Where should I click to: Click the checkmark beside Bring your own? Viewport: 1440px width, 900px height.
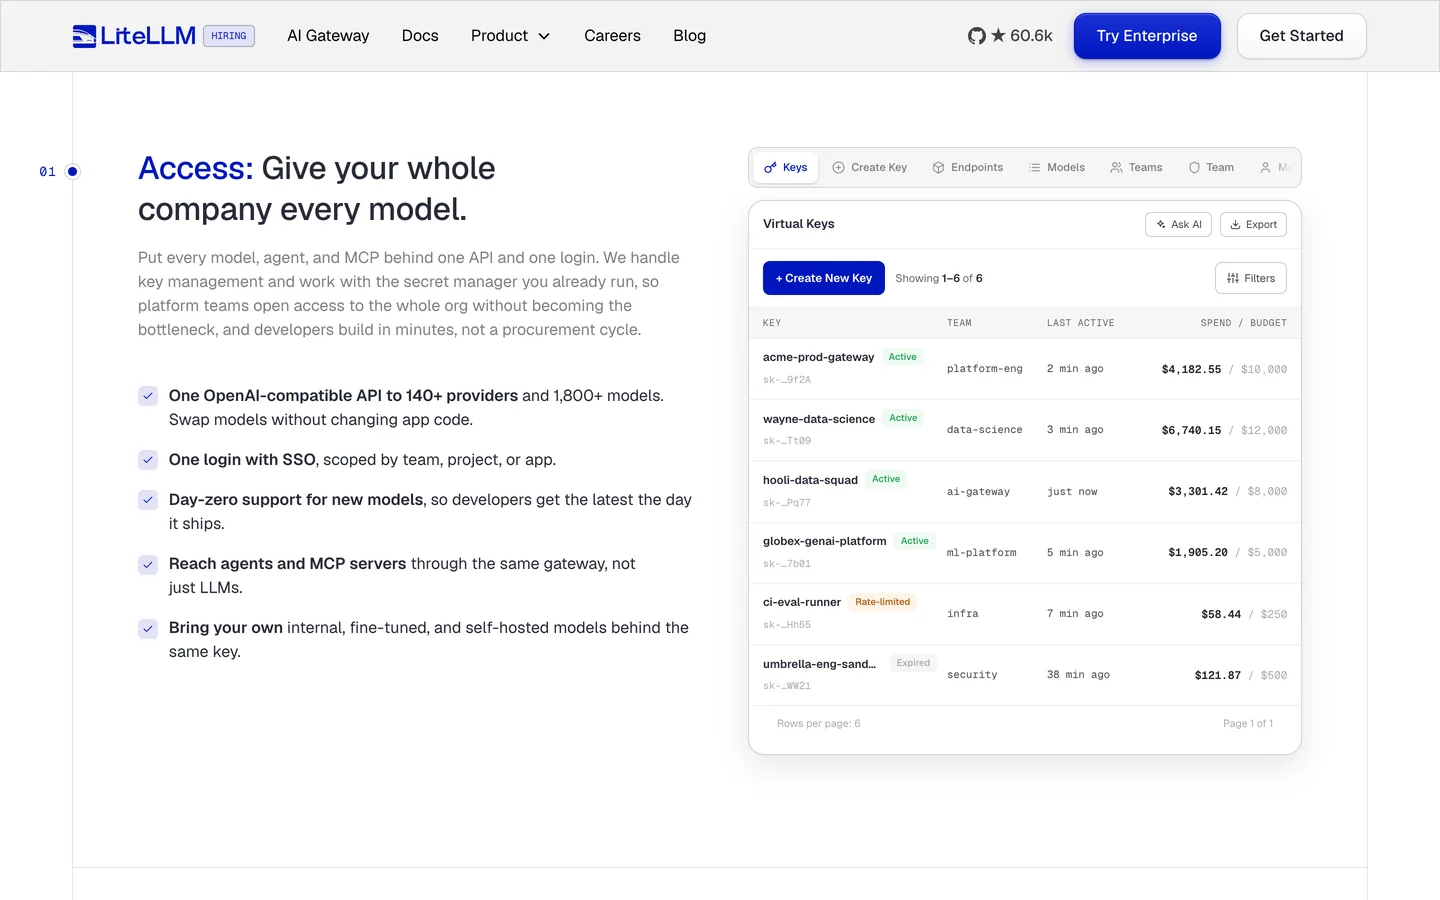(x=148, y=628)
